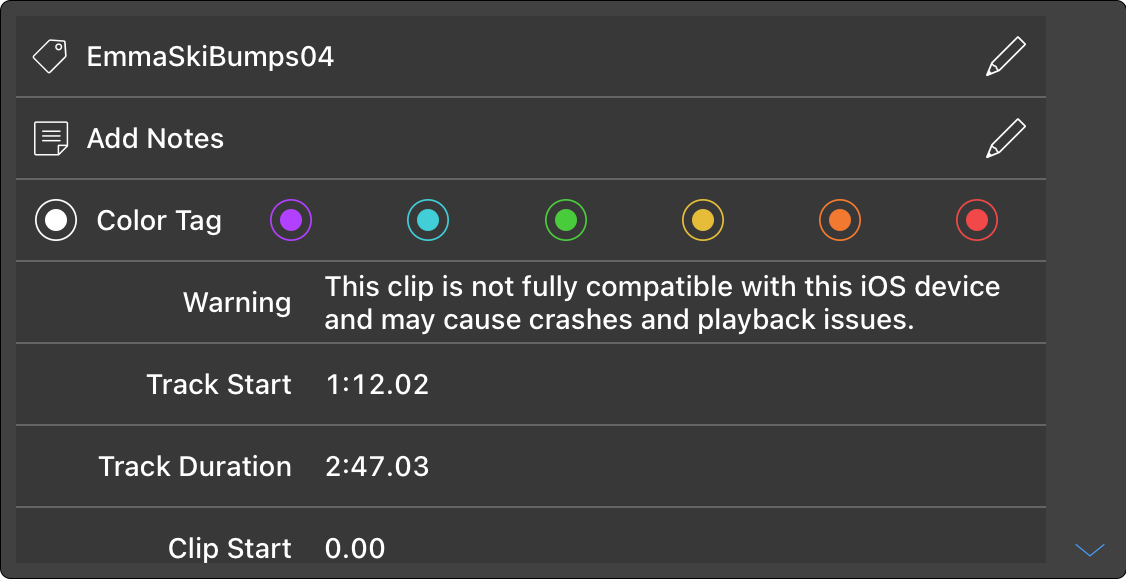Click the Warning row label

pyautogui.click(x=237, y=303)
